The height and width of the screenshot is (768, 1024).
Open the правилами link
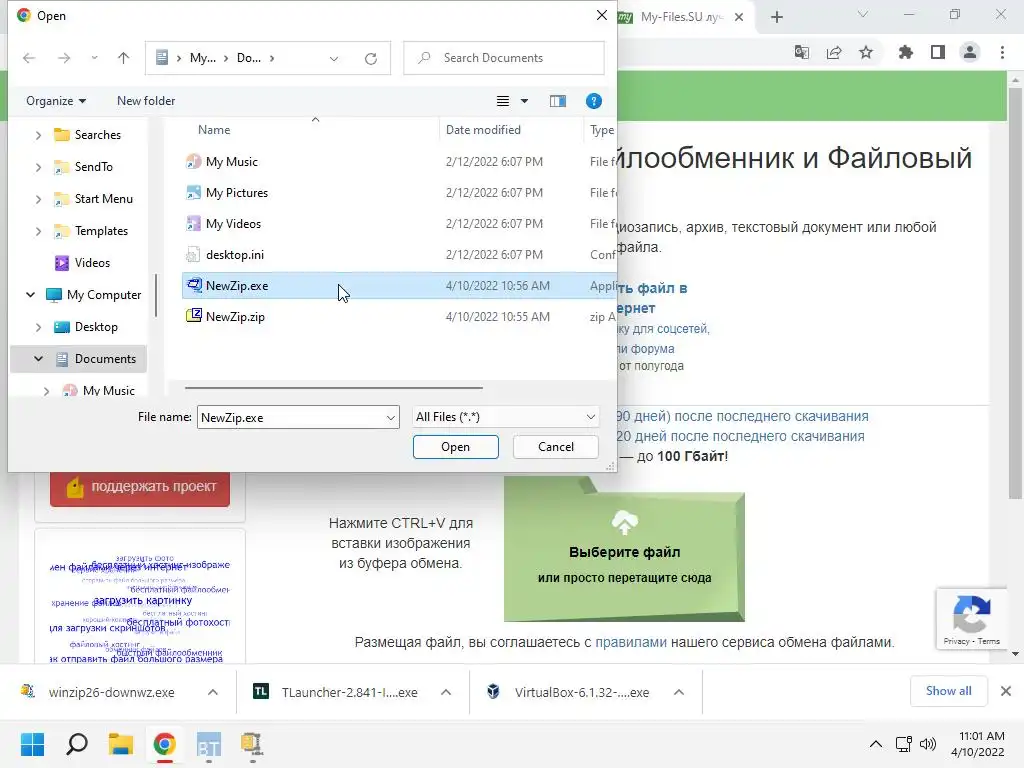(631, 642)
